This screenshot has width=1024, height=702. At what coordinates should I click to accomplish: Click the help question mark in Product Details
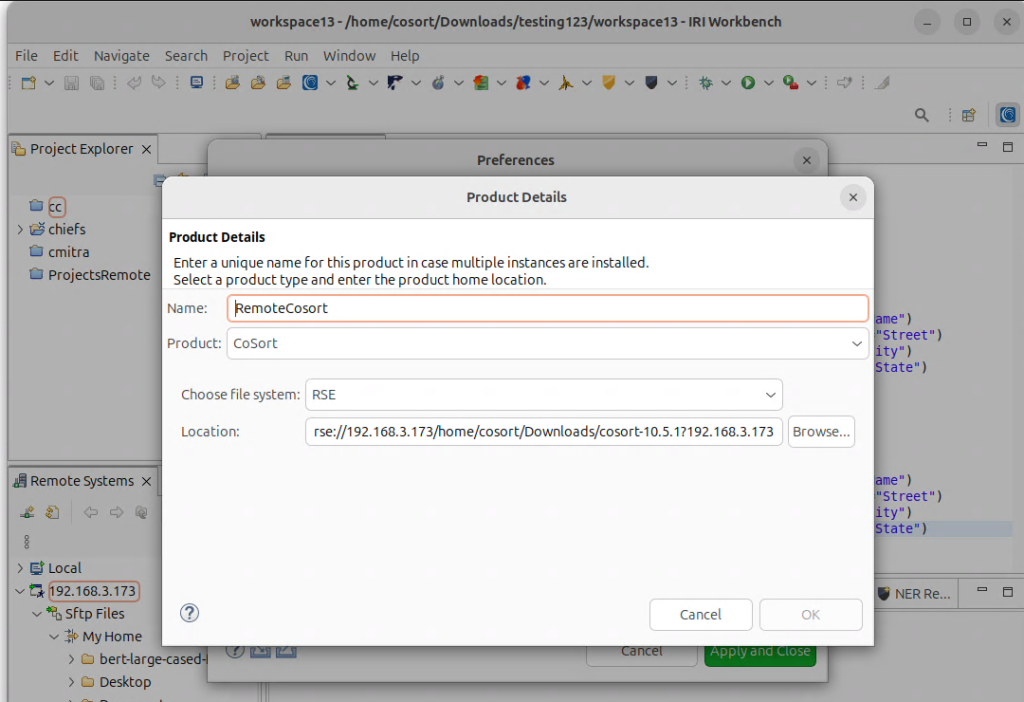pos(189,613)
